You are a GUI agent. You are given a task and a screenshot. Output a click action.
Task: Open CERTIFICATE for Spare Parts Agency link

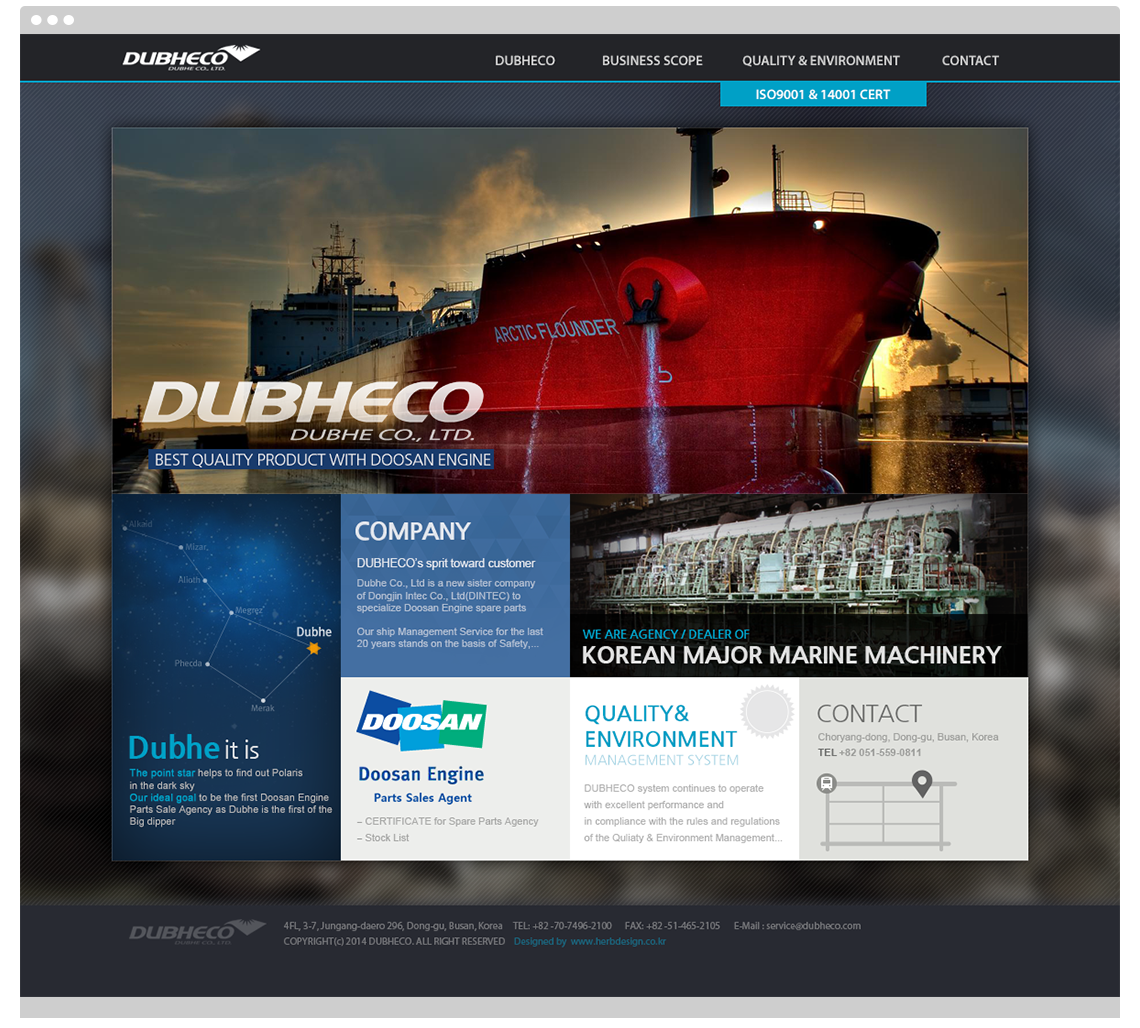448,821
